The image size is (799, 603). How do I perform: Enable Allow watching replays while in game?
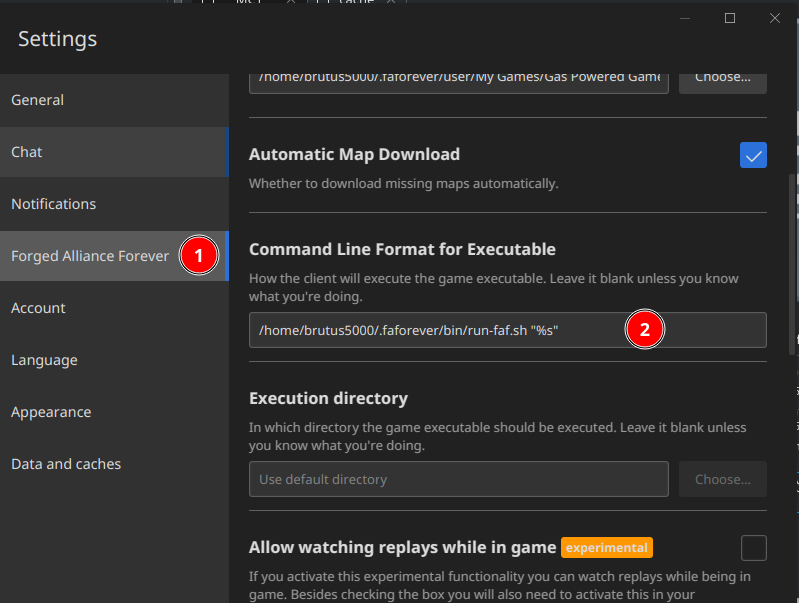point(754,548)
